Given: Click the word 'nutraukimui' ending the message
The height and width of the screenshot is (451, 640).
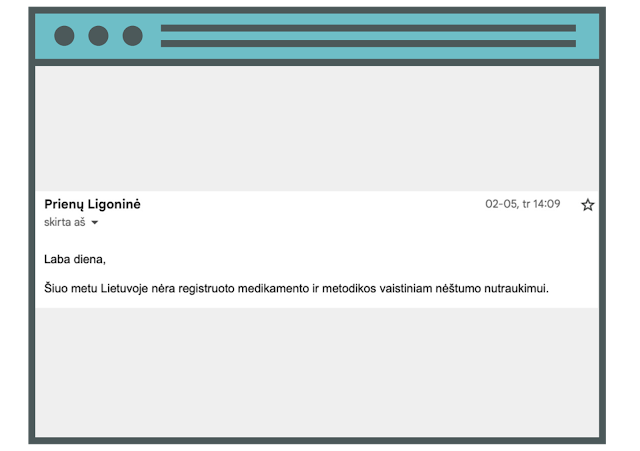Looking at the screenshot, I should click(516, 289).
